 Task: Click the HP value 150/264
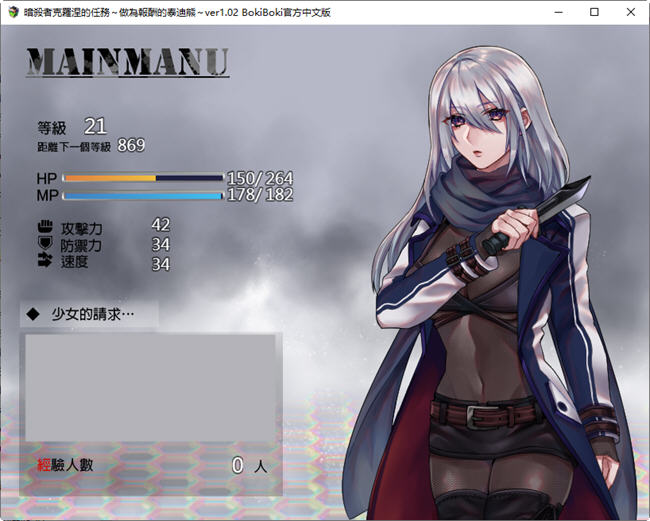(x=260, y=178)
